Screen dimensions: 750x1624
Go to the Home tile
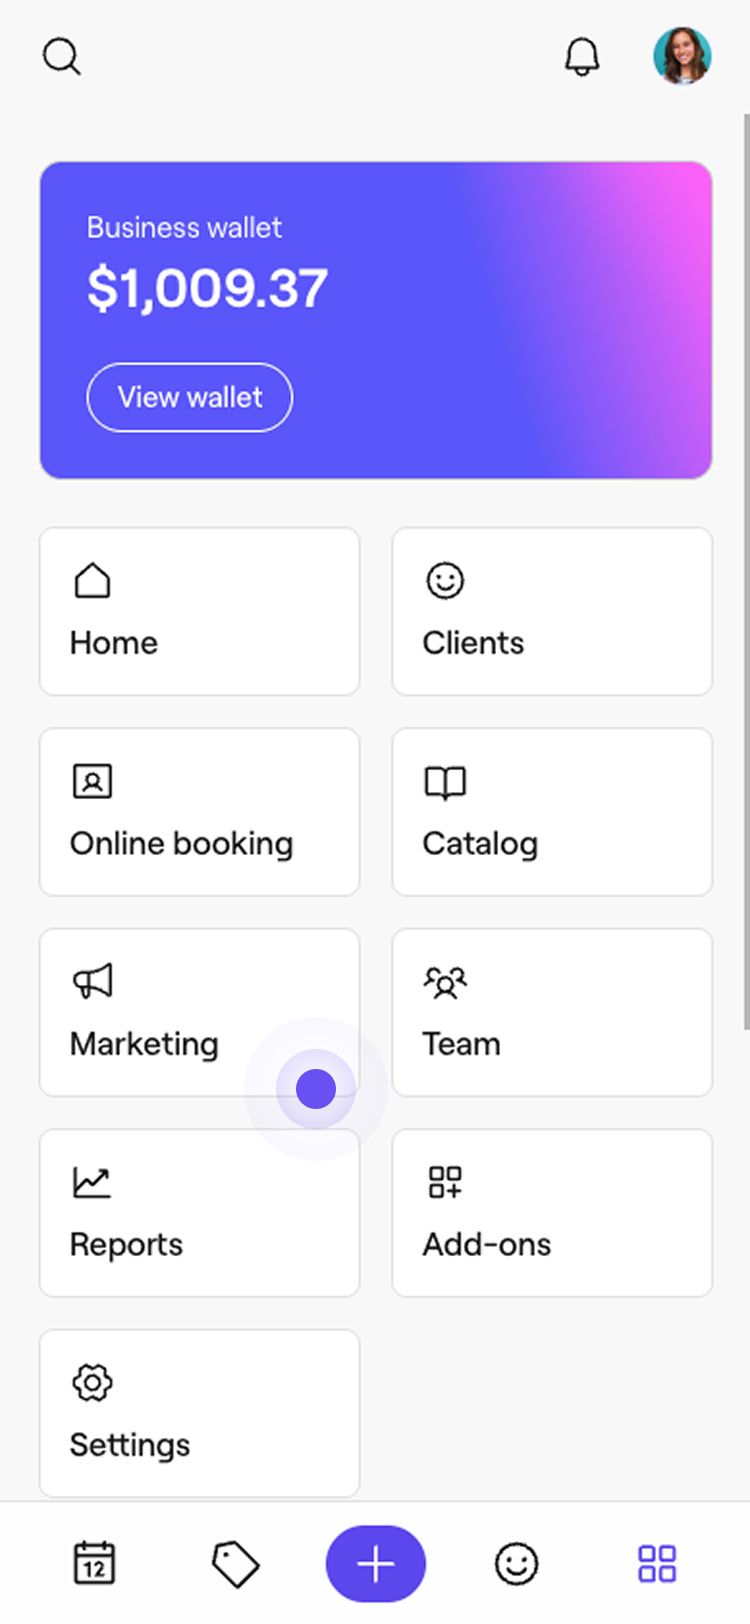(x=199, y=612)
